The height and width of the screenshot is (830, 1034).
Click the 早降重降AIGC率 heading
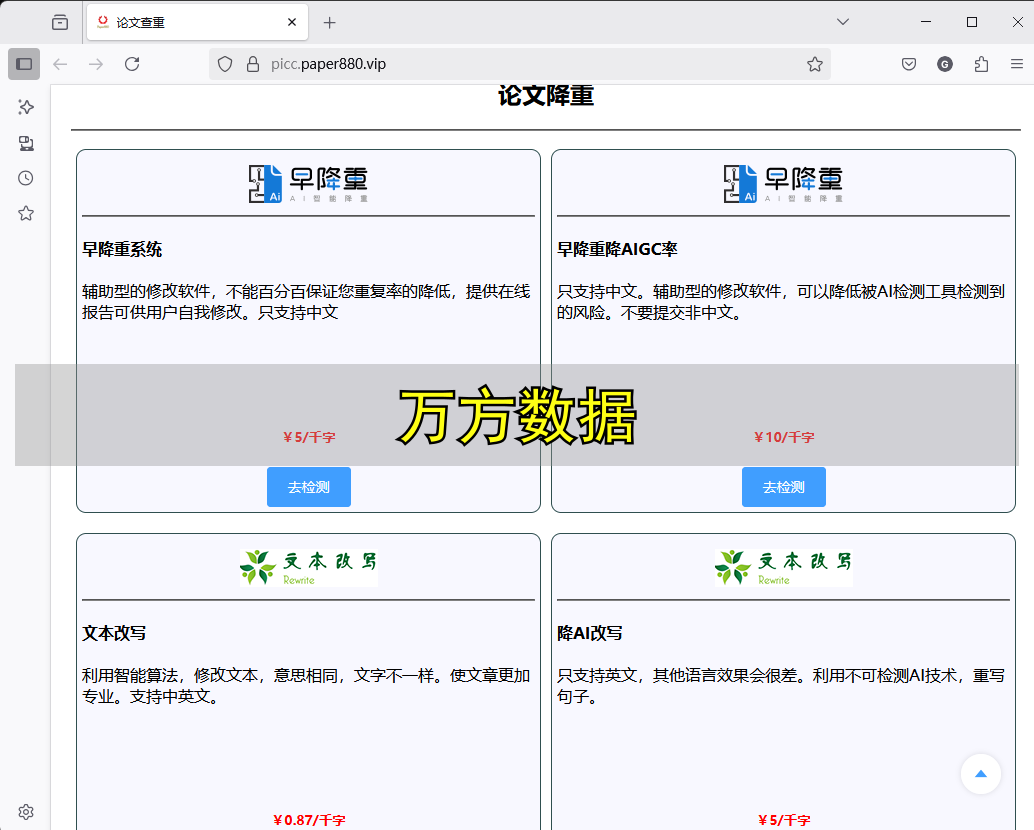click(x=617, y=250)
